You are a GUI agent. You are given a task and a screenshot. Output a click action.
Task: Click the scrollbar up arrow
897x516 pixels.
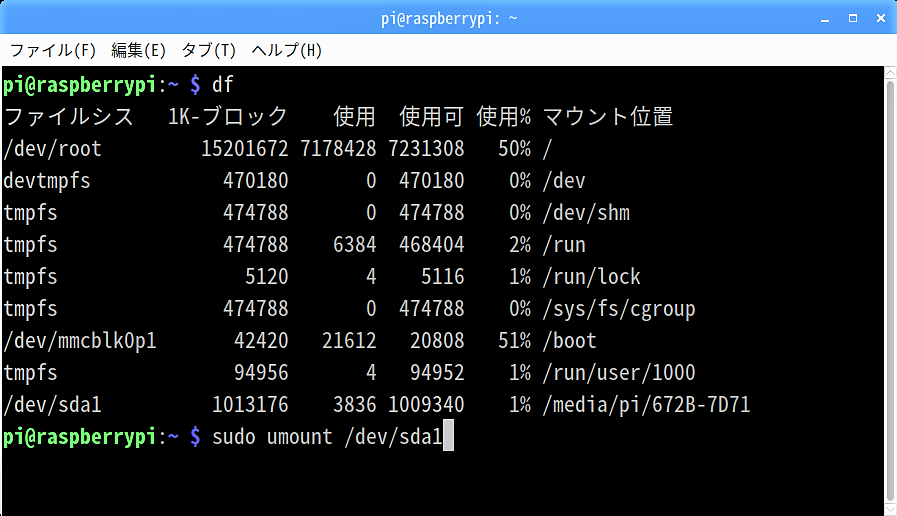[x=890, y=72]
